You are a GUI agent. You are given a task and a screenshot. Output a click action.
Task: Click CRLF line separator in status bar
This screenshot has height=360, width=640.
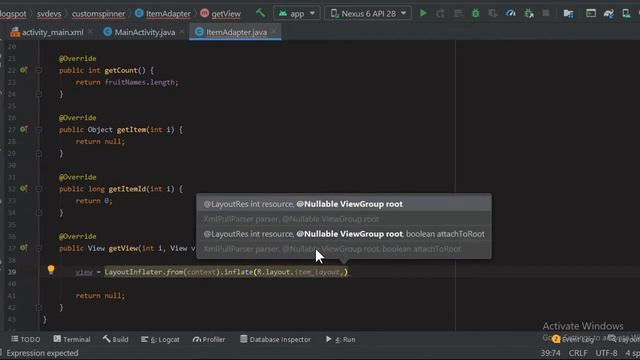pos(578,353)
